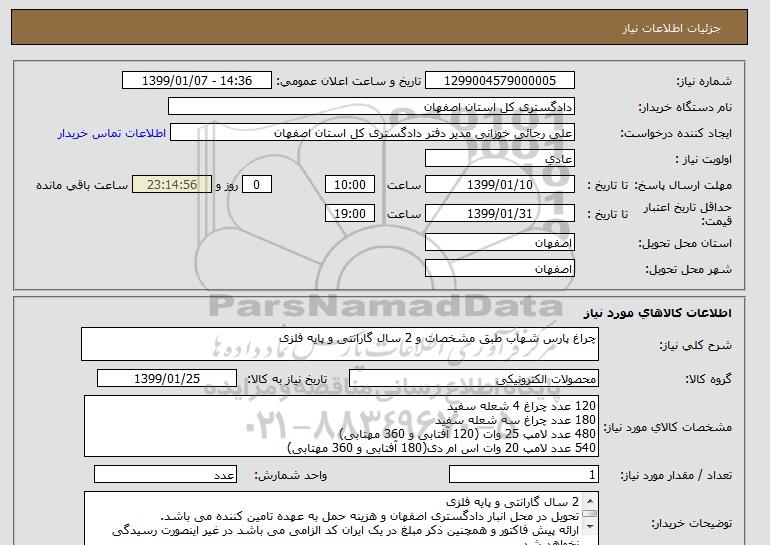
Task: Click the buyer notes scrollbar thumb
Action: [x=590, y=514]
